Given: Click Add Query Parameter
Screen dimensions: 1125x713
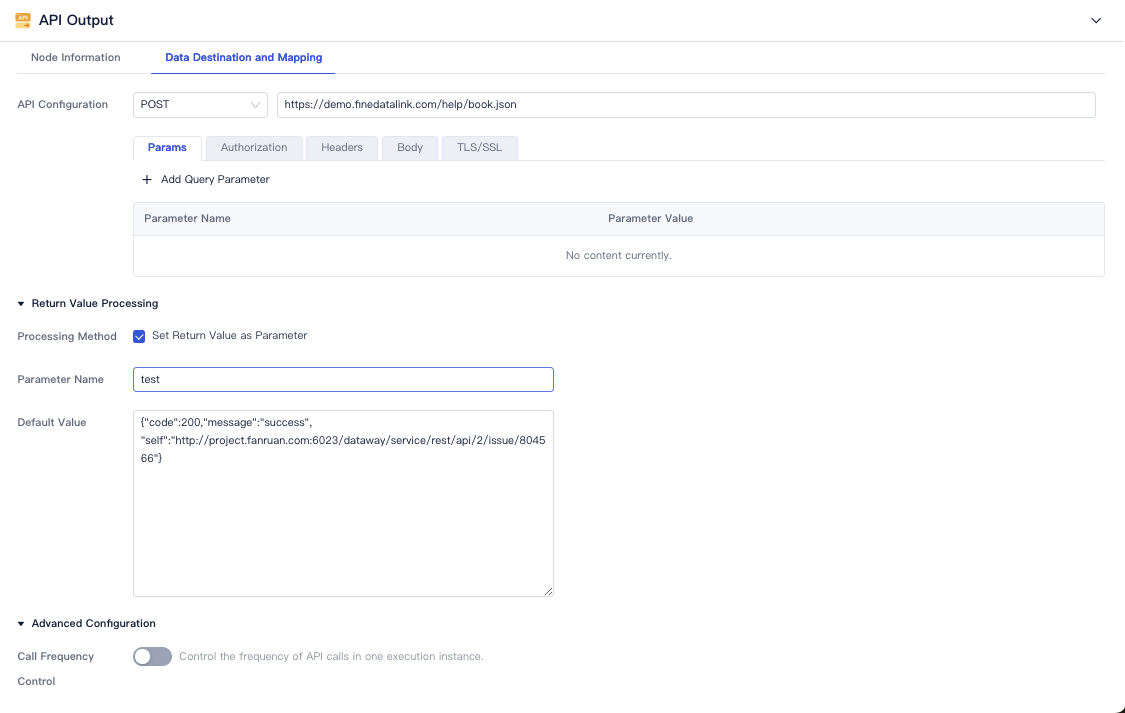Looking at the screenshot, I should point(213,179).
